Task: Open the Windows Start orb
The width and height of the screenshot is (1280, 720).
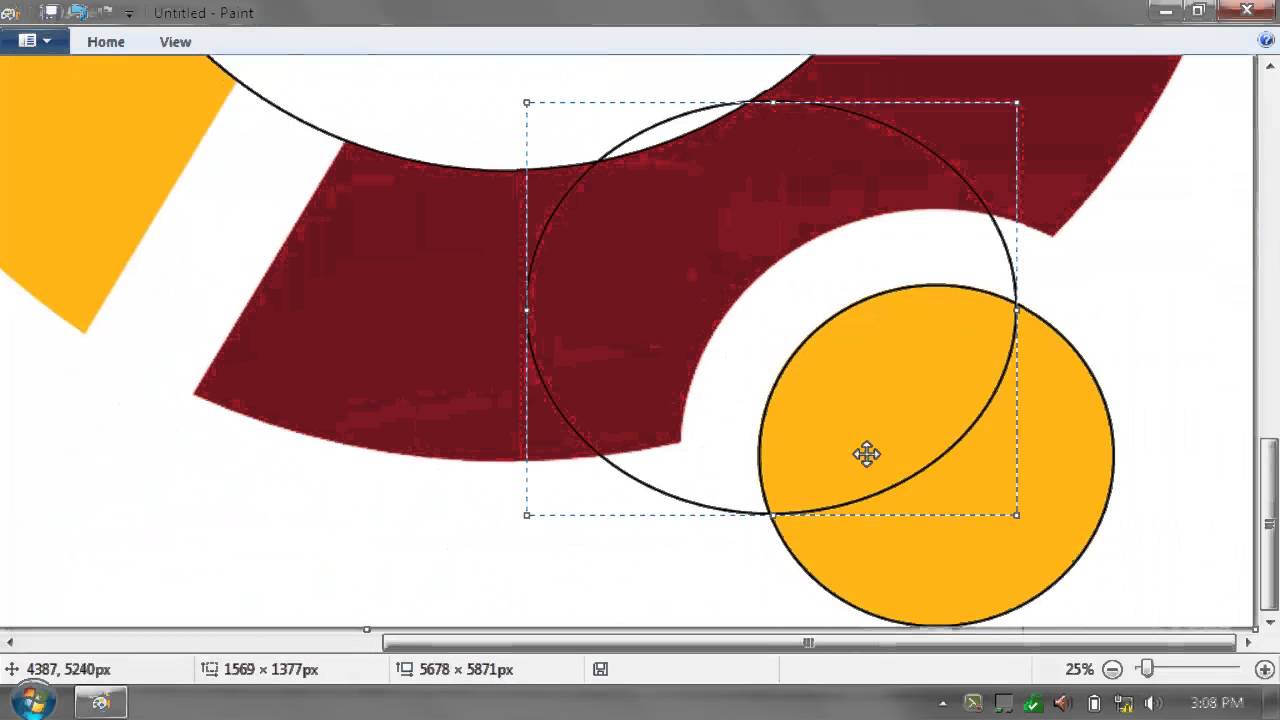Action: pyautogui.click(x=32, y=702)
